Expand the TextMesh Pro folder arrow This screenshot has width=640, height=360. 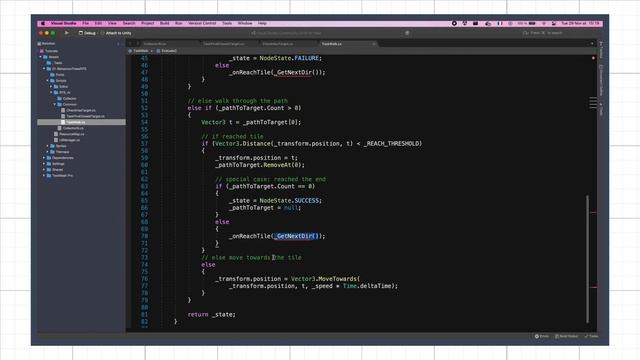tap(44, 176)
